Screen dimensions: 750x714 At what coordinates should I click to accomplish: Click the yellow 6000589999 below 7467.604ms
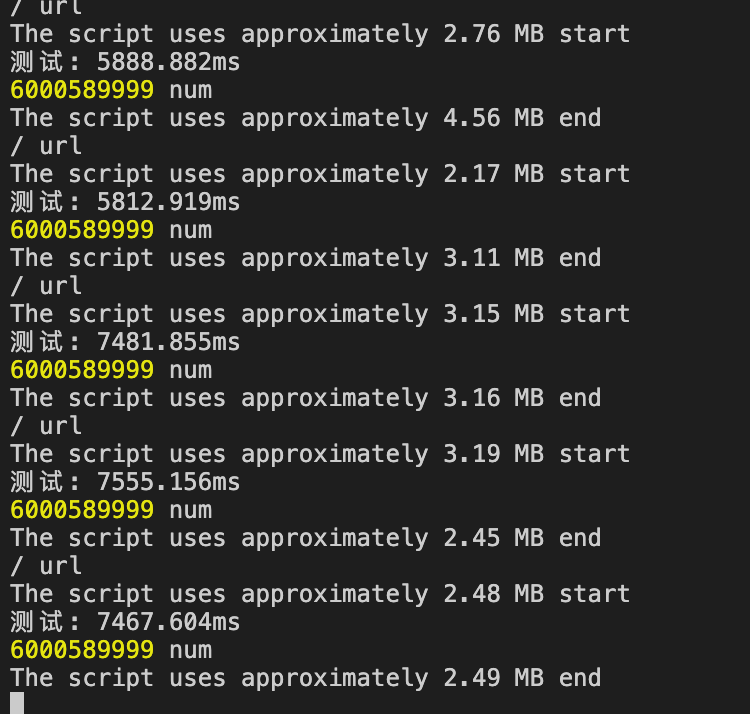[82, 650]
